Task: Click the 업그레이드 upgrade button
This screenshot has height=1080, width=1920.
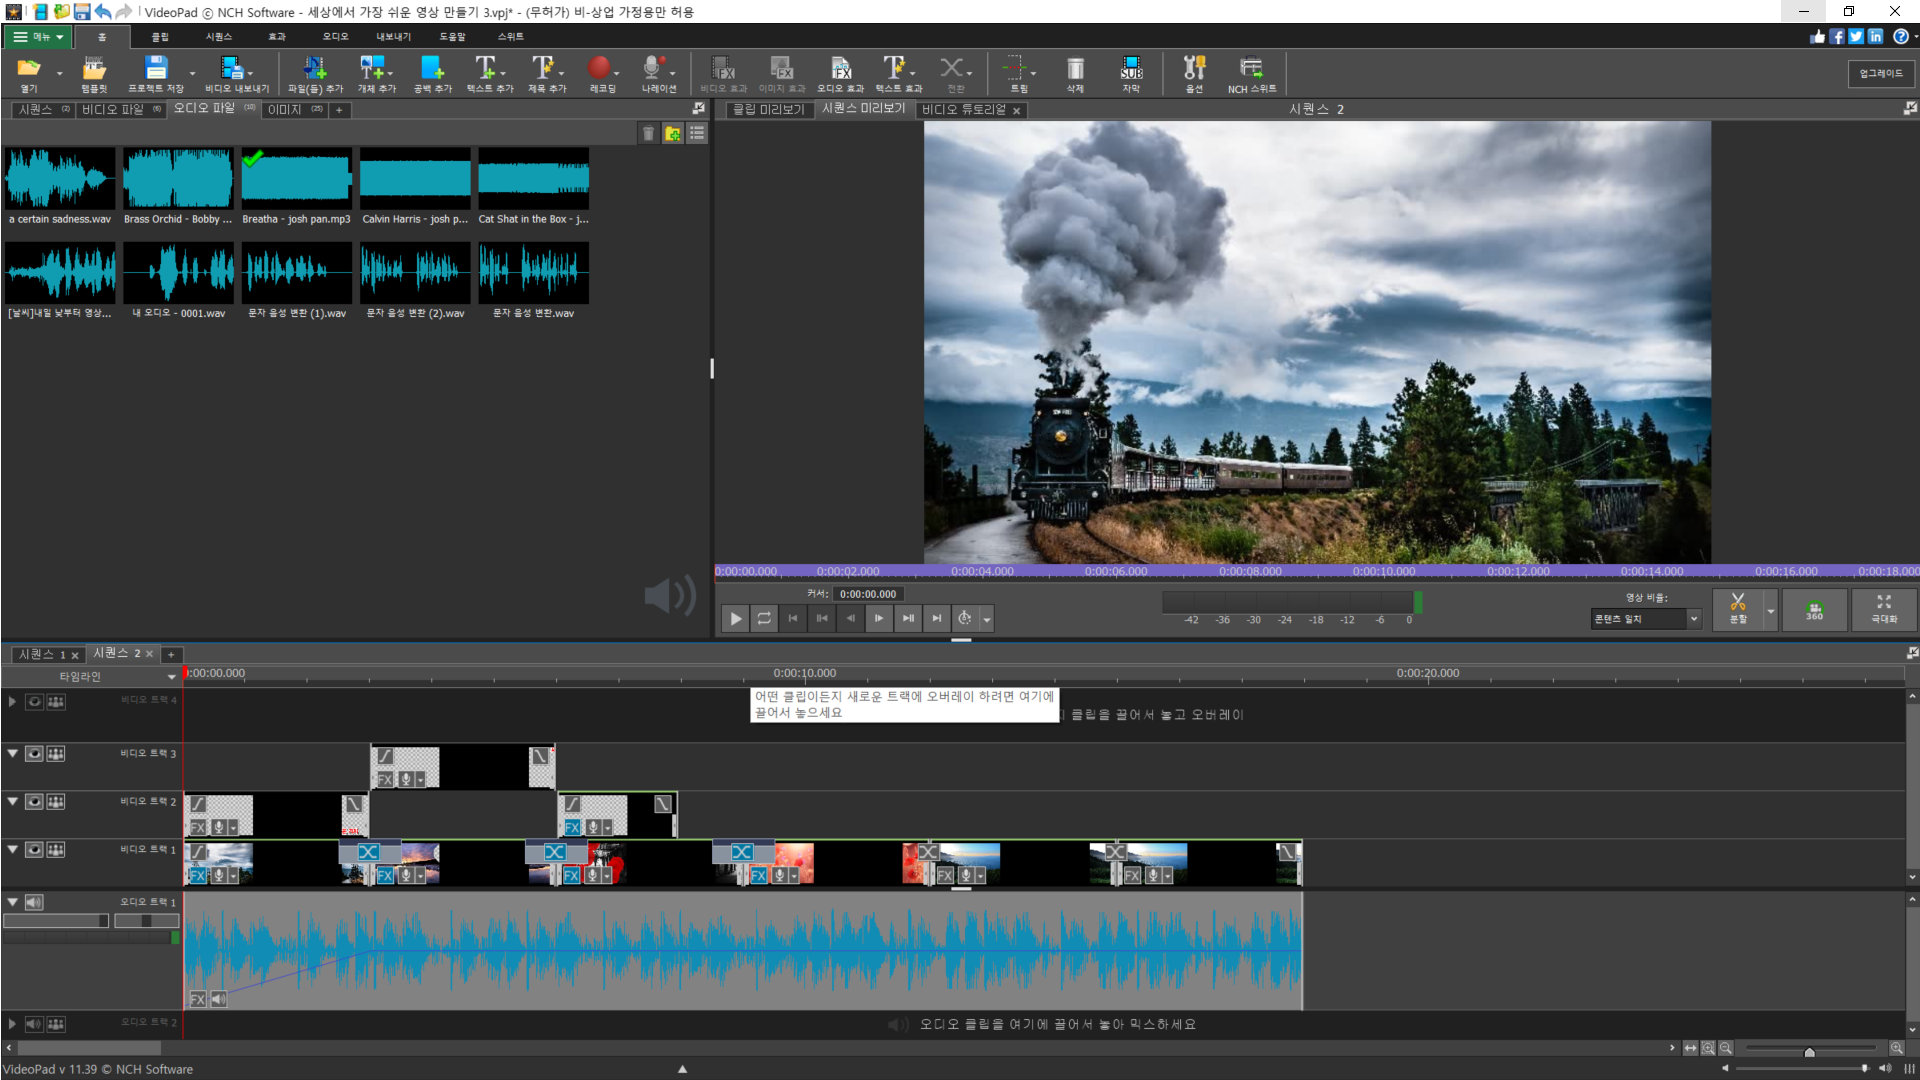Action: 1881,73
